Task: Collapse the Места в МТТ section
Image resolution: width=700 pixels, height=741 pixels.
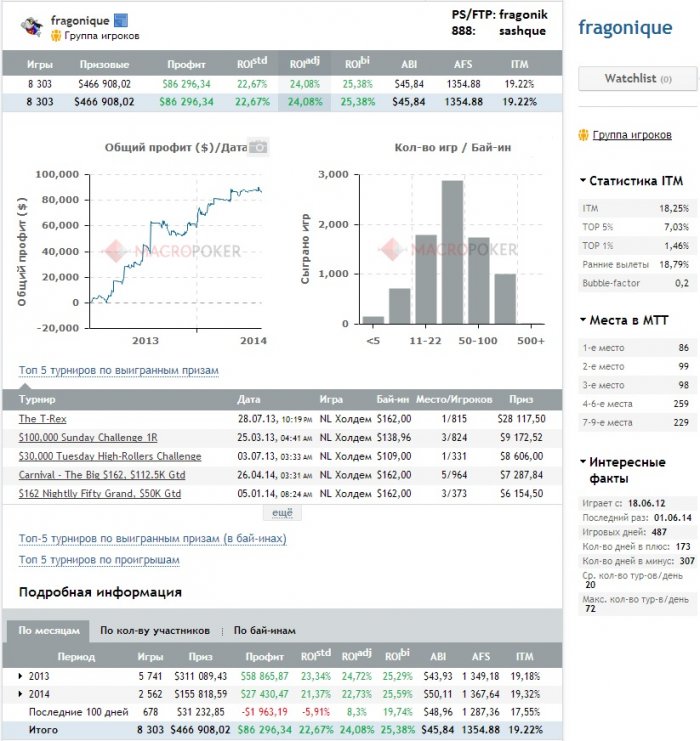Action: pos(583,320)
